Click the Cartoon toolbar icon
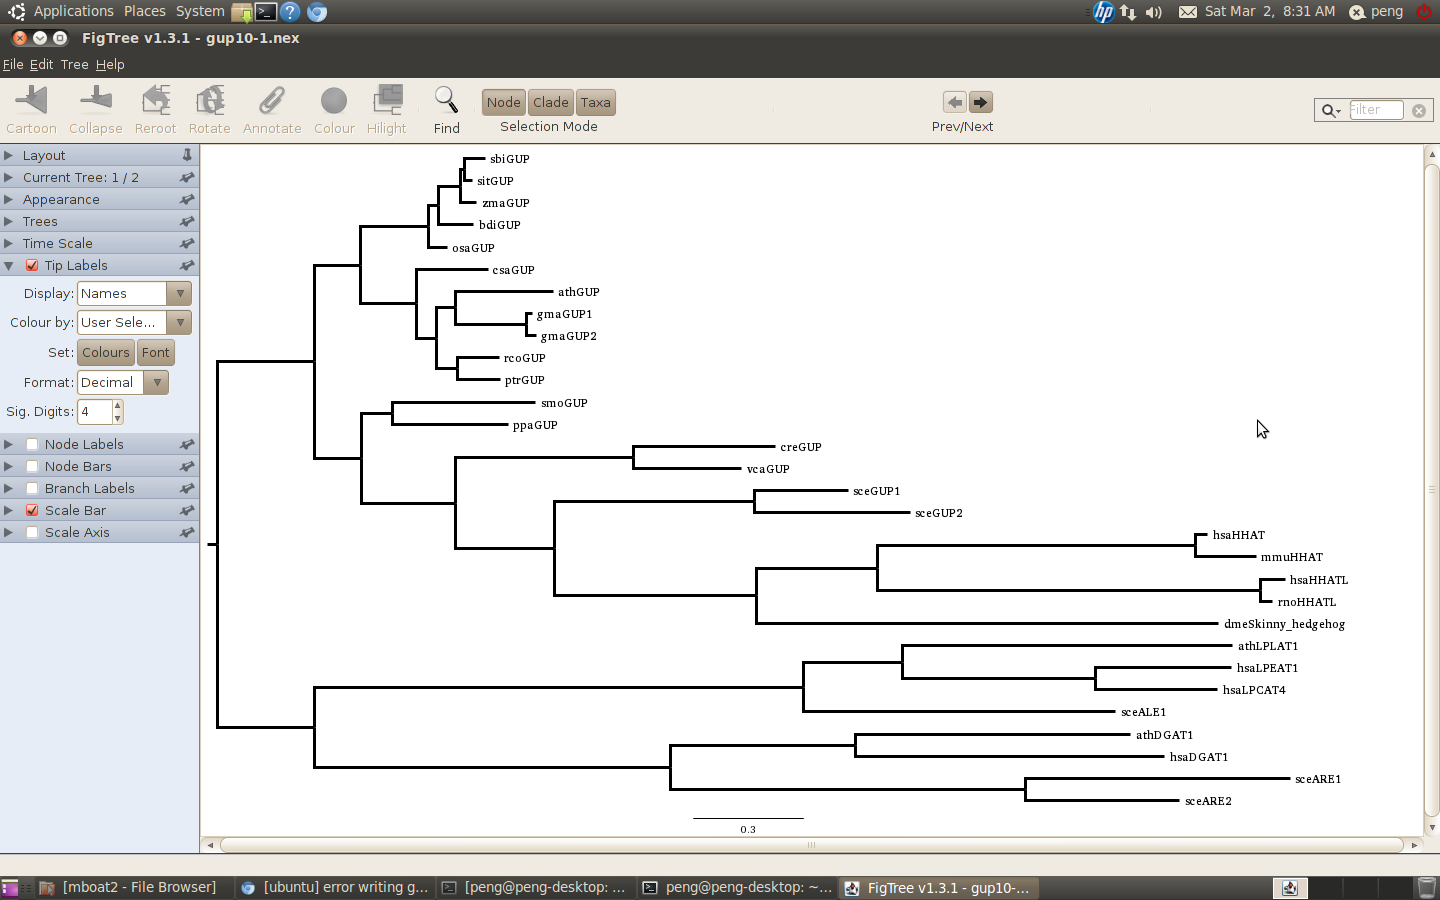The image size is (1440, 900). (x=31, y=102)
